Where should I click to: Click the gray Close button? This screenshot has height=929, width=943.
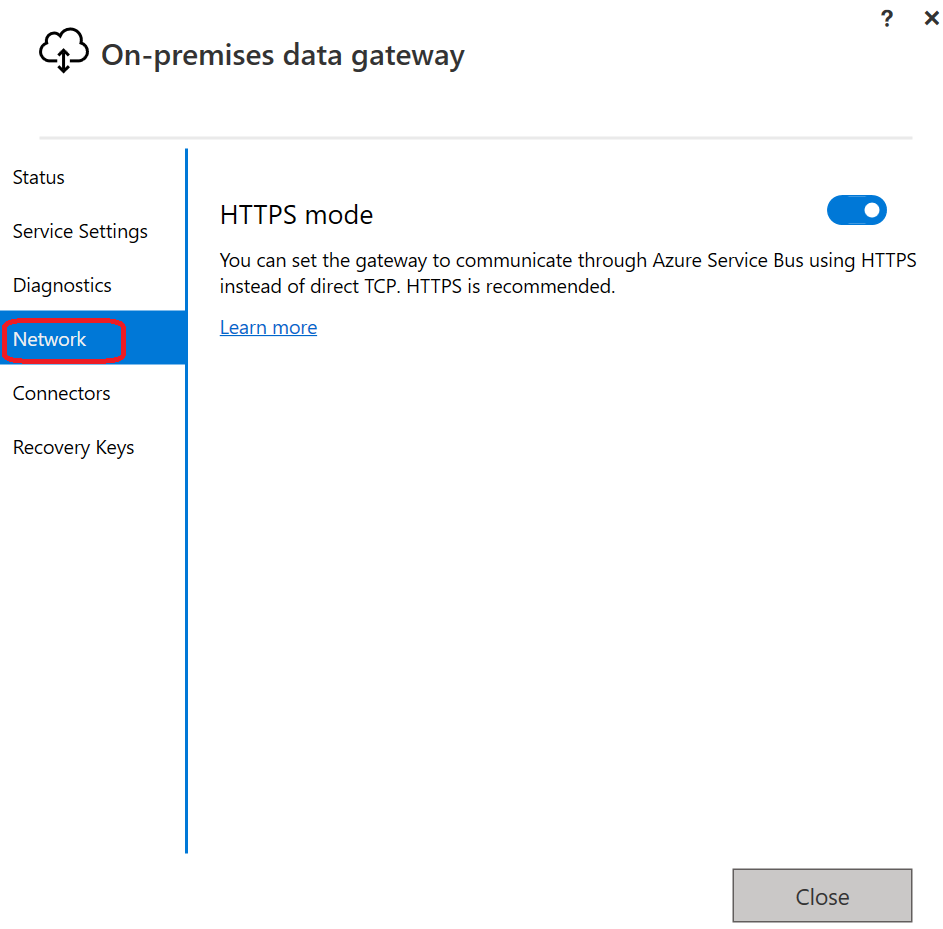[822, 895]
